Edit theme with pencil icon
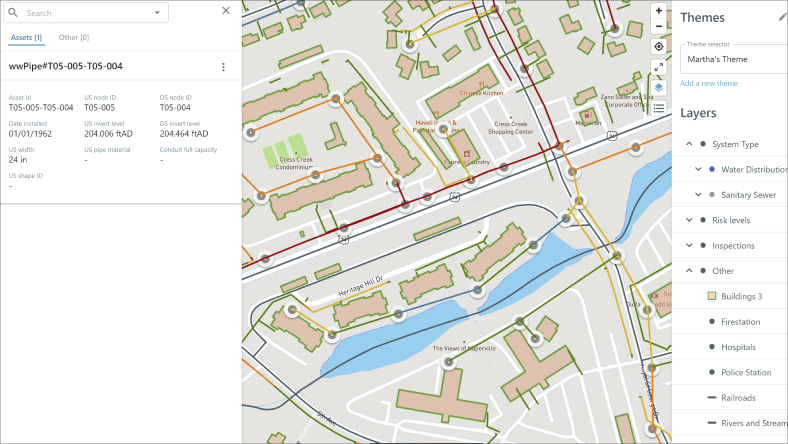This screenshot has height=444, width=788. click(782, 18)
